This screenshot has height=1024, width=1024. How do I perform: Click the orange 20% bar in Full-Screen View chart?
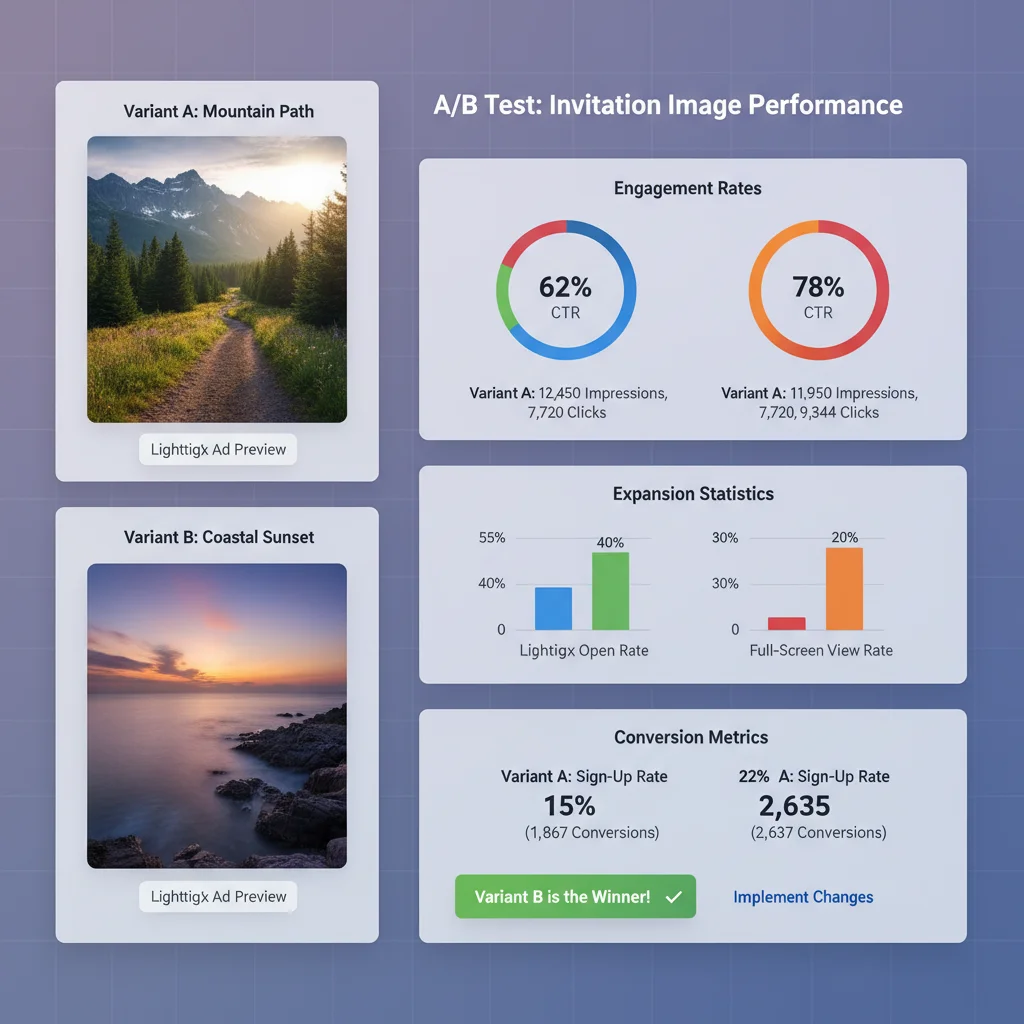point(844,588)
